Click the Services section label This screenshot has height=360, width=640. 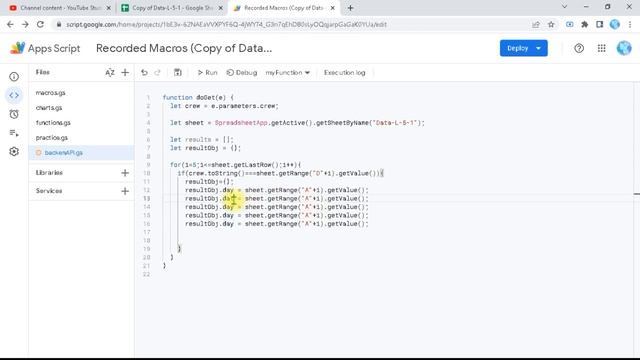pos(49,191)
